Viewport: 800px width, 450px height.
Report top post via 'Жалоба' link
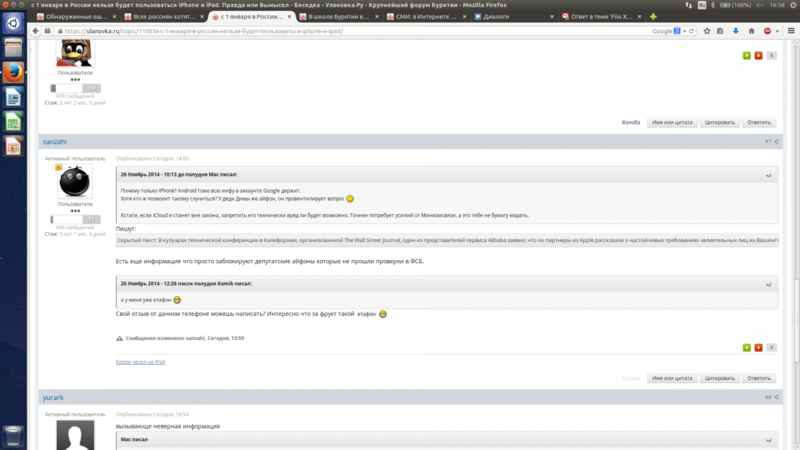click(x=631, y=122)
